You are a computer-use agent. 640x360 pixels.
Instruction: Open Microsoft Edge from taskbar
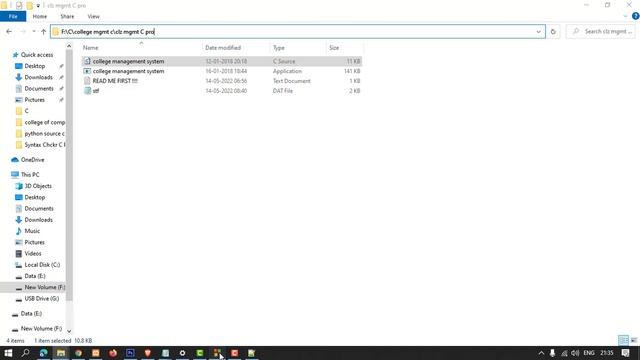coord(43,353)
